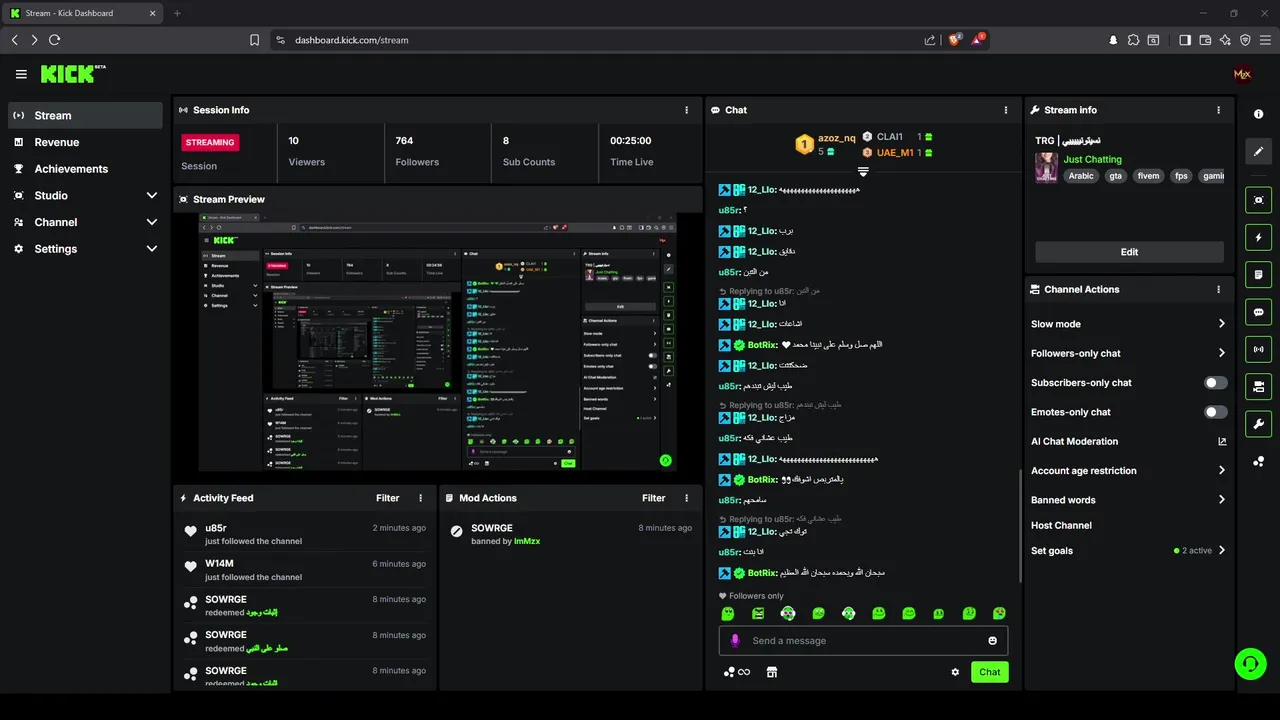Screen dimensions: 1280x720
Task: Go to Achievements in sidebar
Action: pos(85,169)
